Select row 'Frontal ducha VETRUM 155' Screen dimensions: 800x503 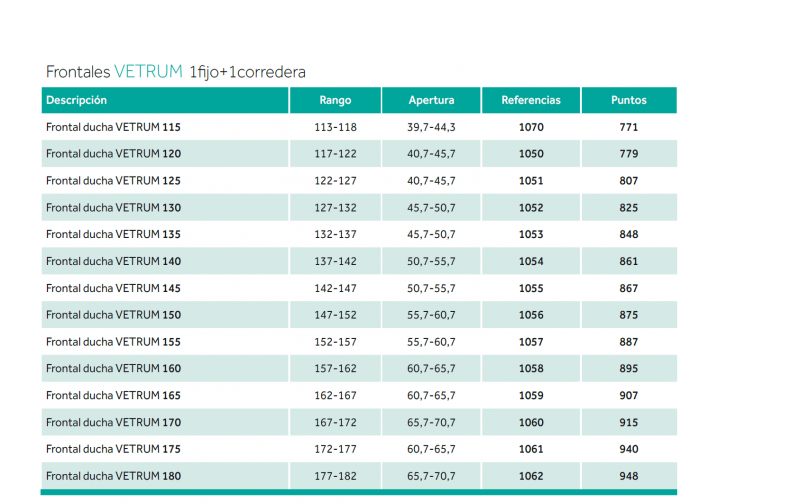(x=359, y=342)
